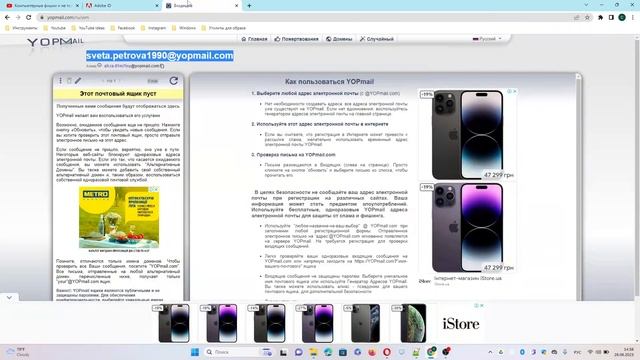Switch to the Adobe browser tab
640x360 pixels.
(x=121, y=6)
